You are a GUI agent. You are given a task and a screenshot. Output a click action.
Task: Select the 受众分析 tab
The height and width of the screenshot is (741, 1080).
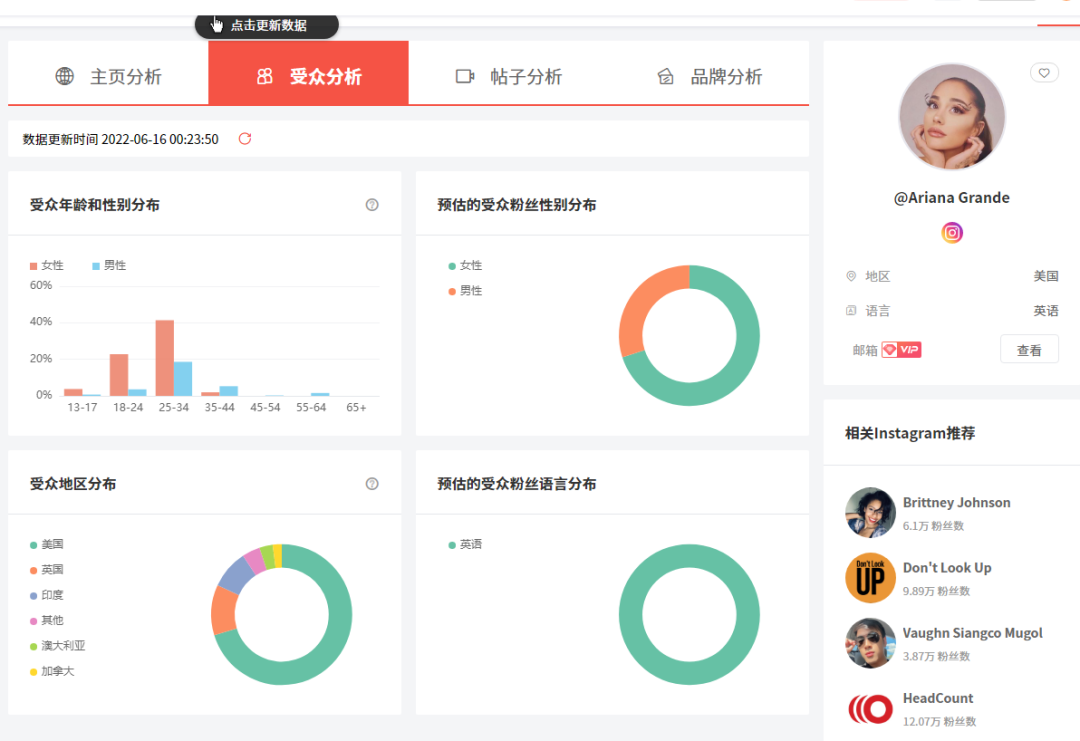pos(309,73)
